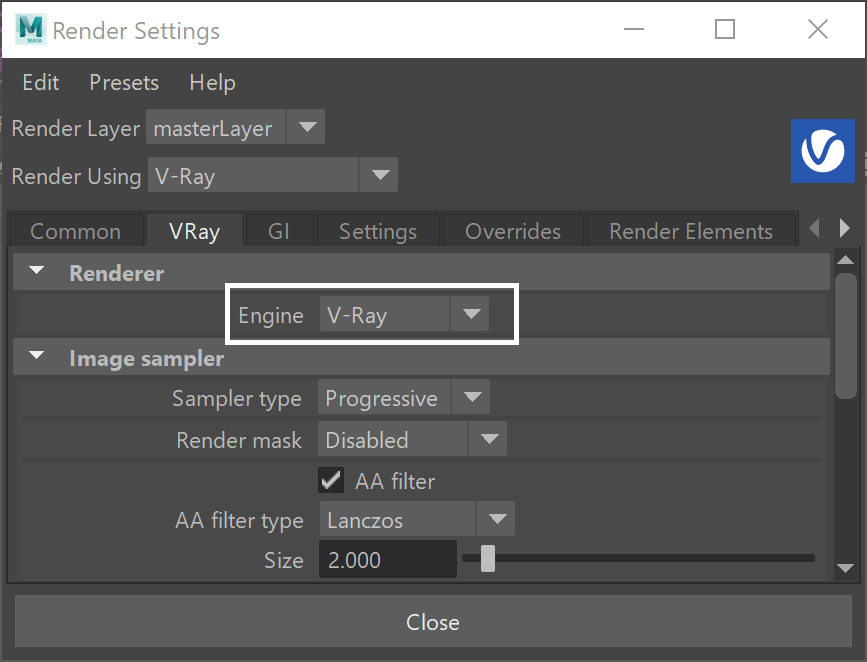
Task: Open the Render Using dropdown
Action: 273,175
